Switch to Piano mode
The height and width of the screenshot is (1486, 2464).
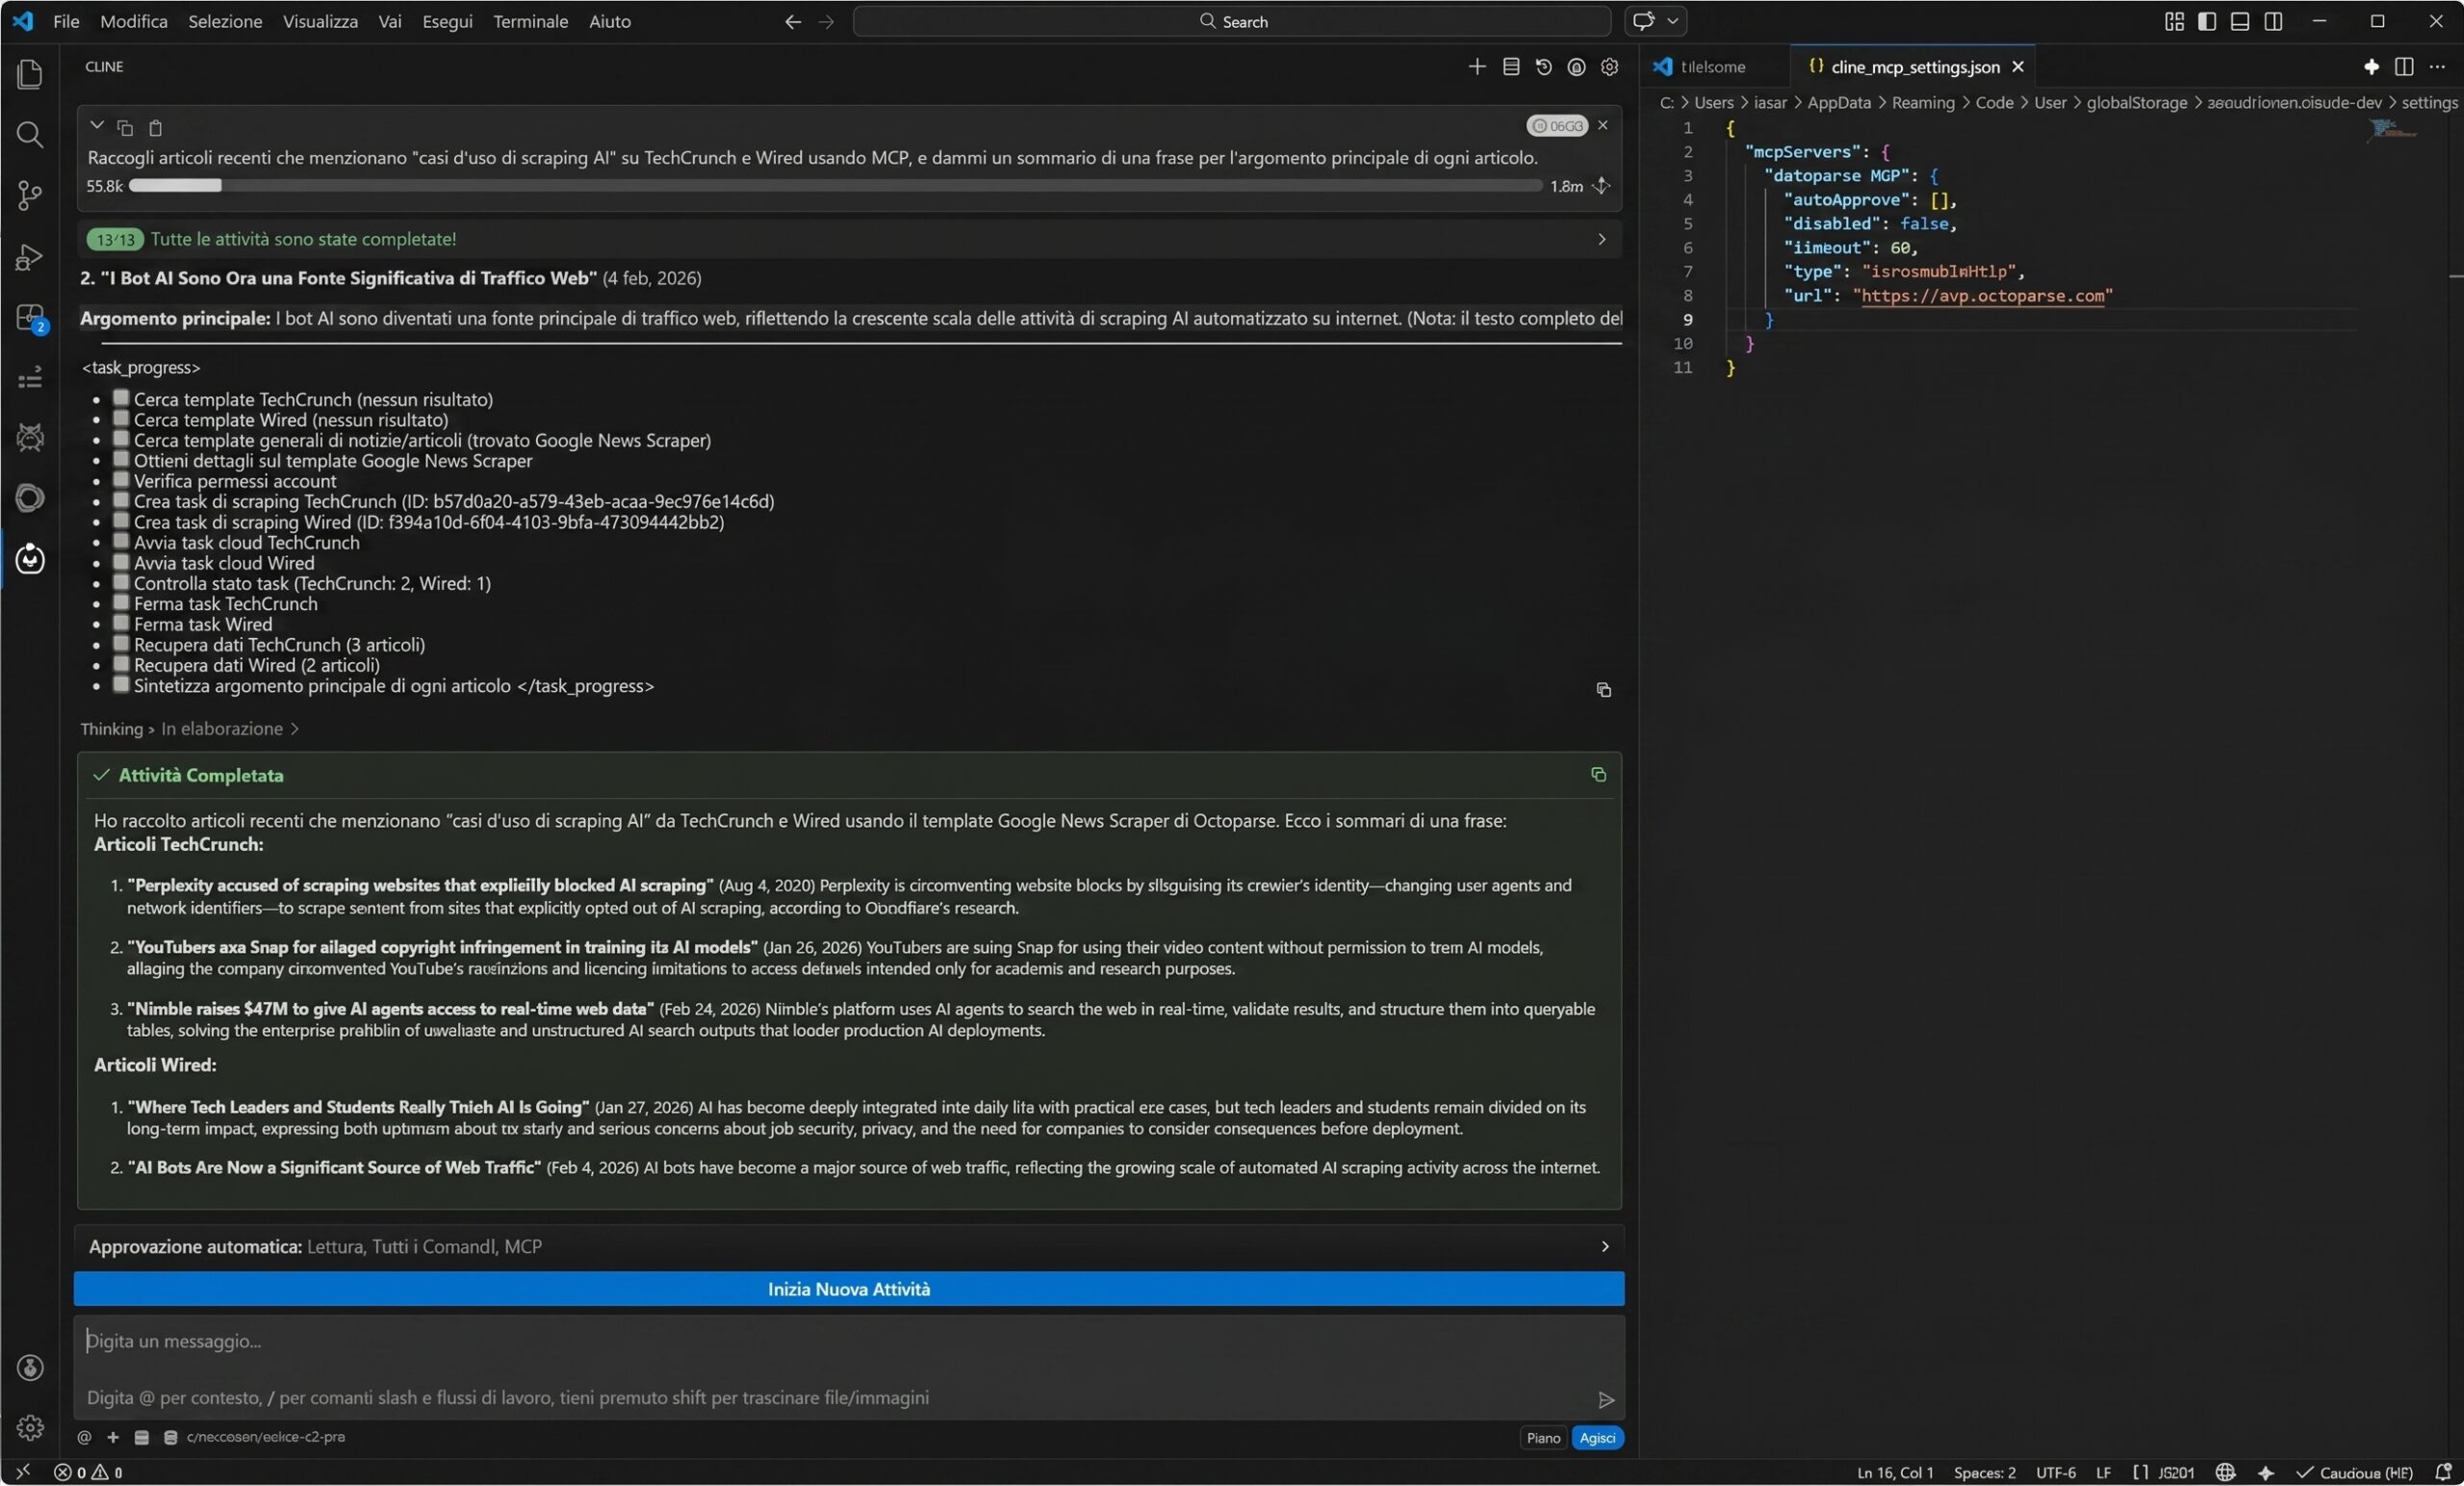(x=1542, y=1437)
